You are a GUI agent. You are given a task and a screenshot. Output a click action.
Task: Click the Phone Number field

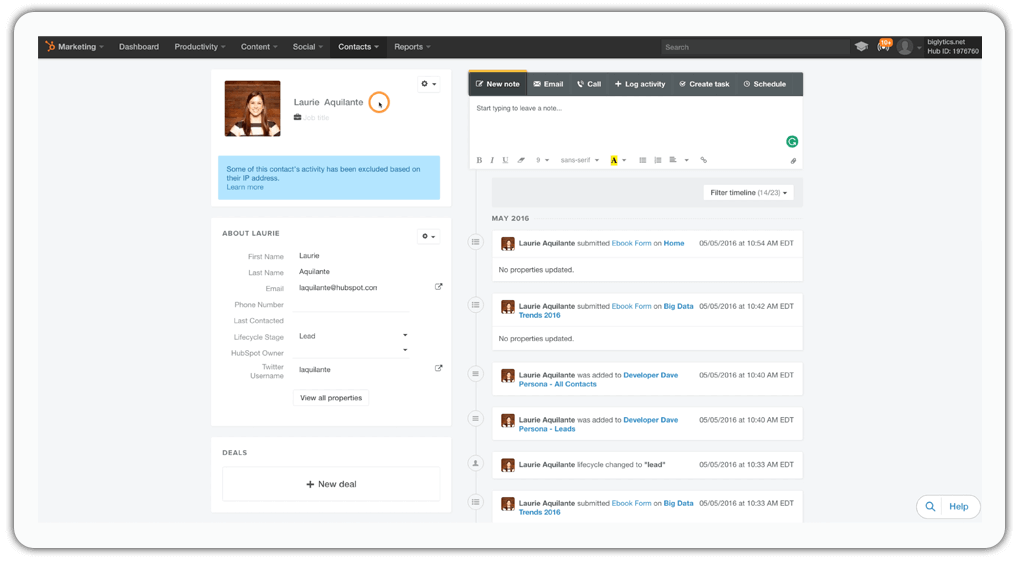click(x=353, y=304)
